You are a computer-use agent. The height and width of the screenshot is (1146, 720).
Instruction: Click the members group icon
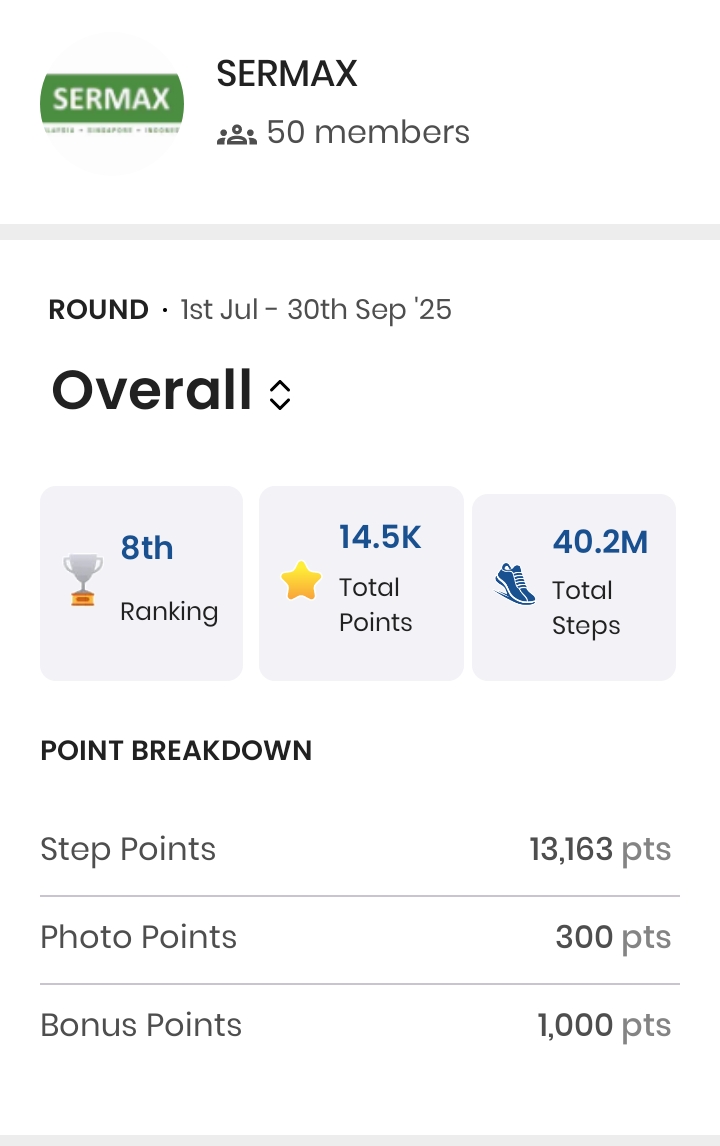pyautogui.click(x=237, y=135)
